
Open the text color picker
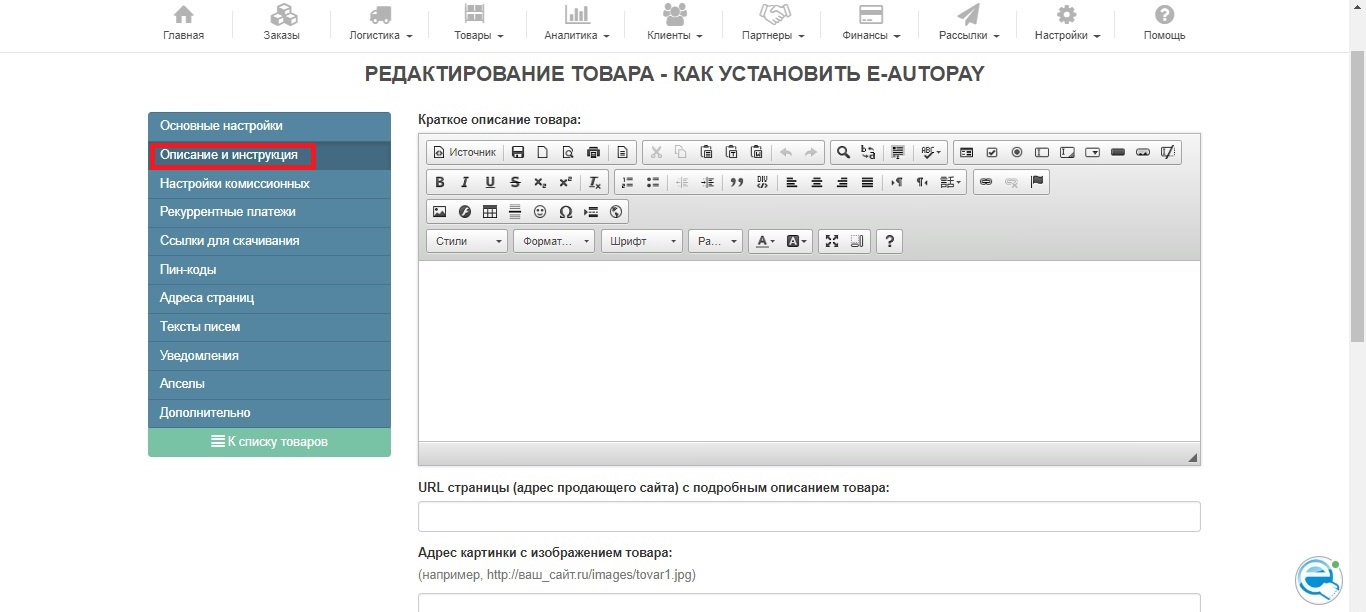point(765,241)
